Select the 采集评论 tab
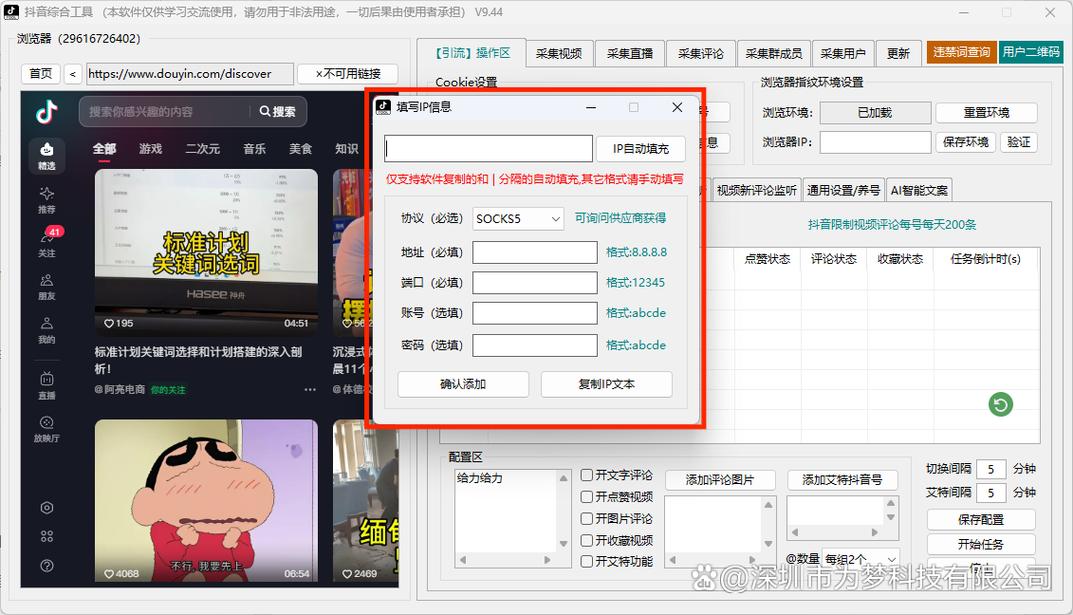The height and width of the screenshot is (615, 1073). [700, 54]
